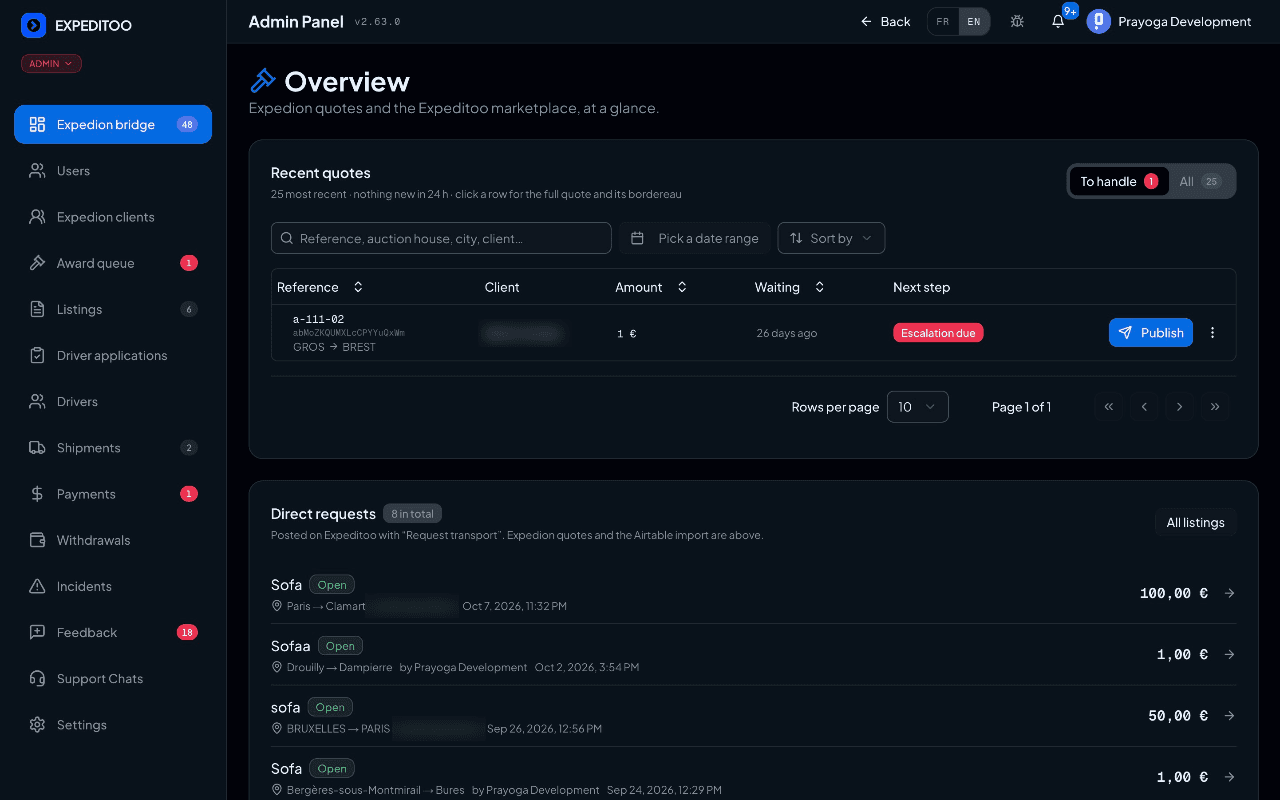This screenshot has width=1280, height=800.
Task: Click the Prayoga Development avatar icon
Action: (x=1099, y=21)
